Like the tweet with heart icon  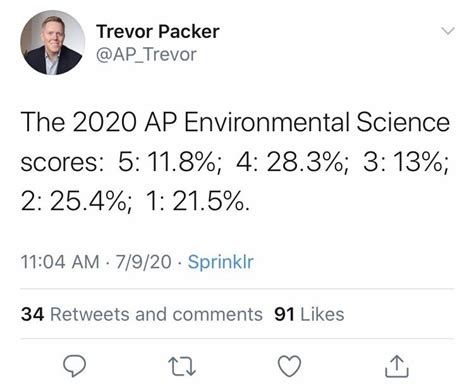click(x=289, y=366)
